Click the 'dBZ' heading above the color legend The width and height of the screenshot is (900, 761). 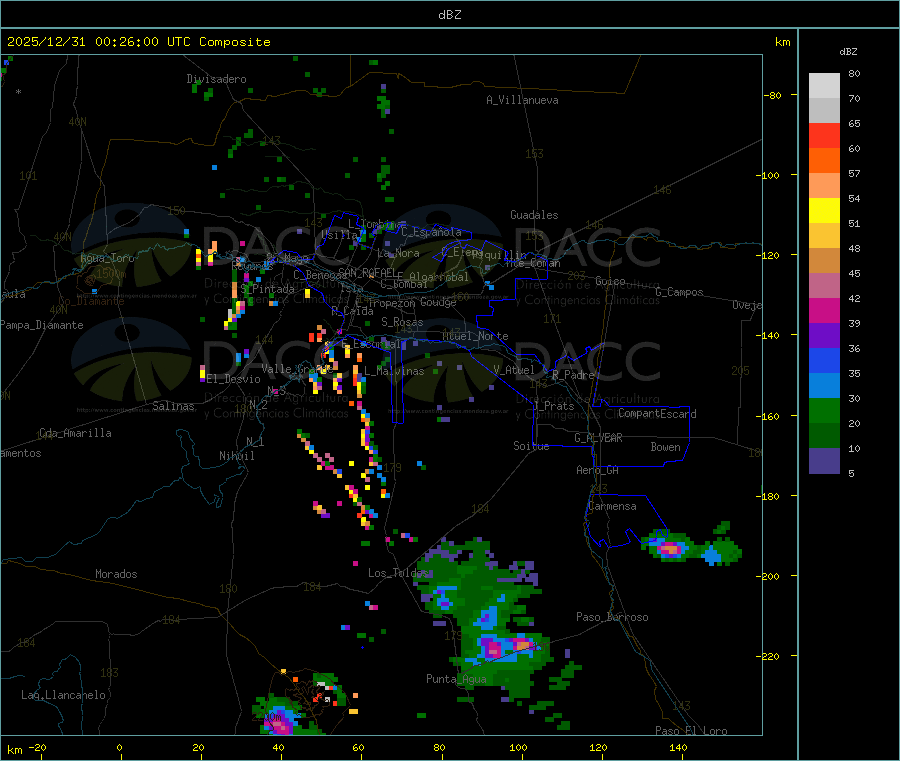pyautogui.click(x=848, y=52)
